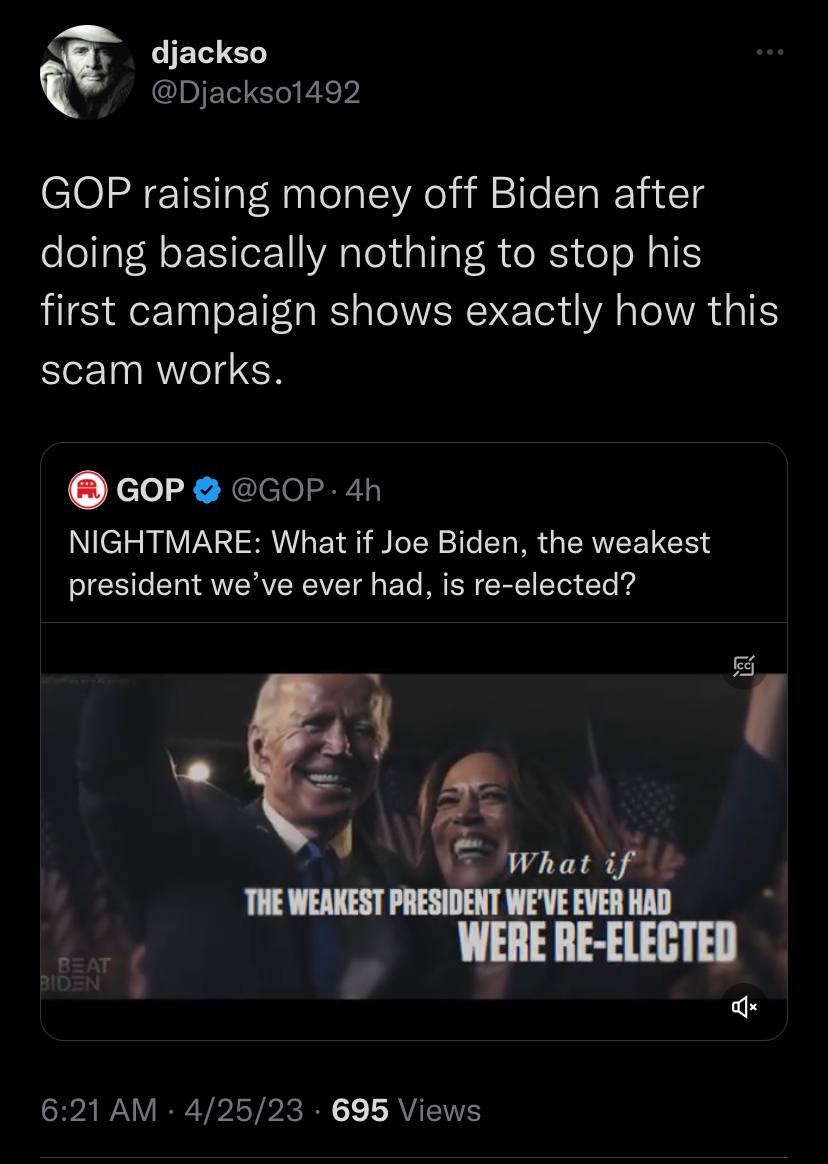Click the 6:21 AM tweet timestamp
Image resolution: width=828 pixels, height=1164 pixels.
[99, 1110]
